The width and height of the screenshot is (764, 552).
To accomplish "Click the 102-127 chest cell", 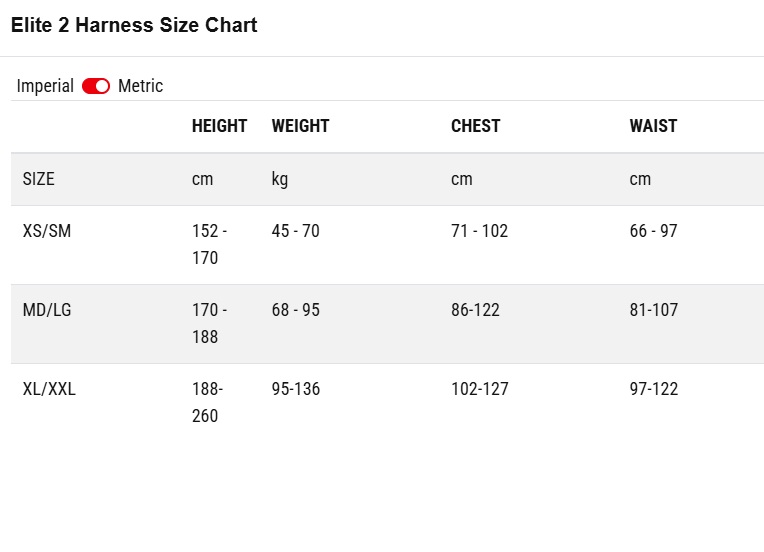I will pos(479,389).
